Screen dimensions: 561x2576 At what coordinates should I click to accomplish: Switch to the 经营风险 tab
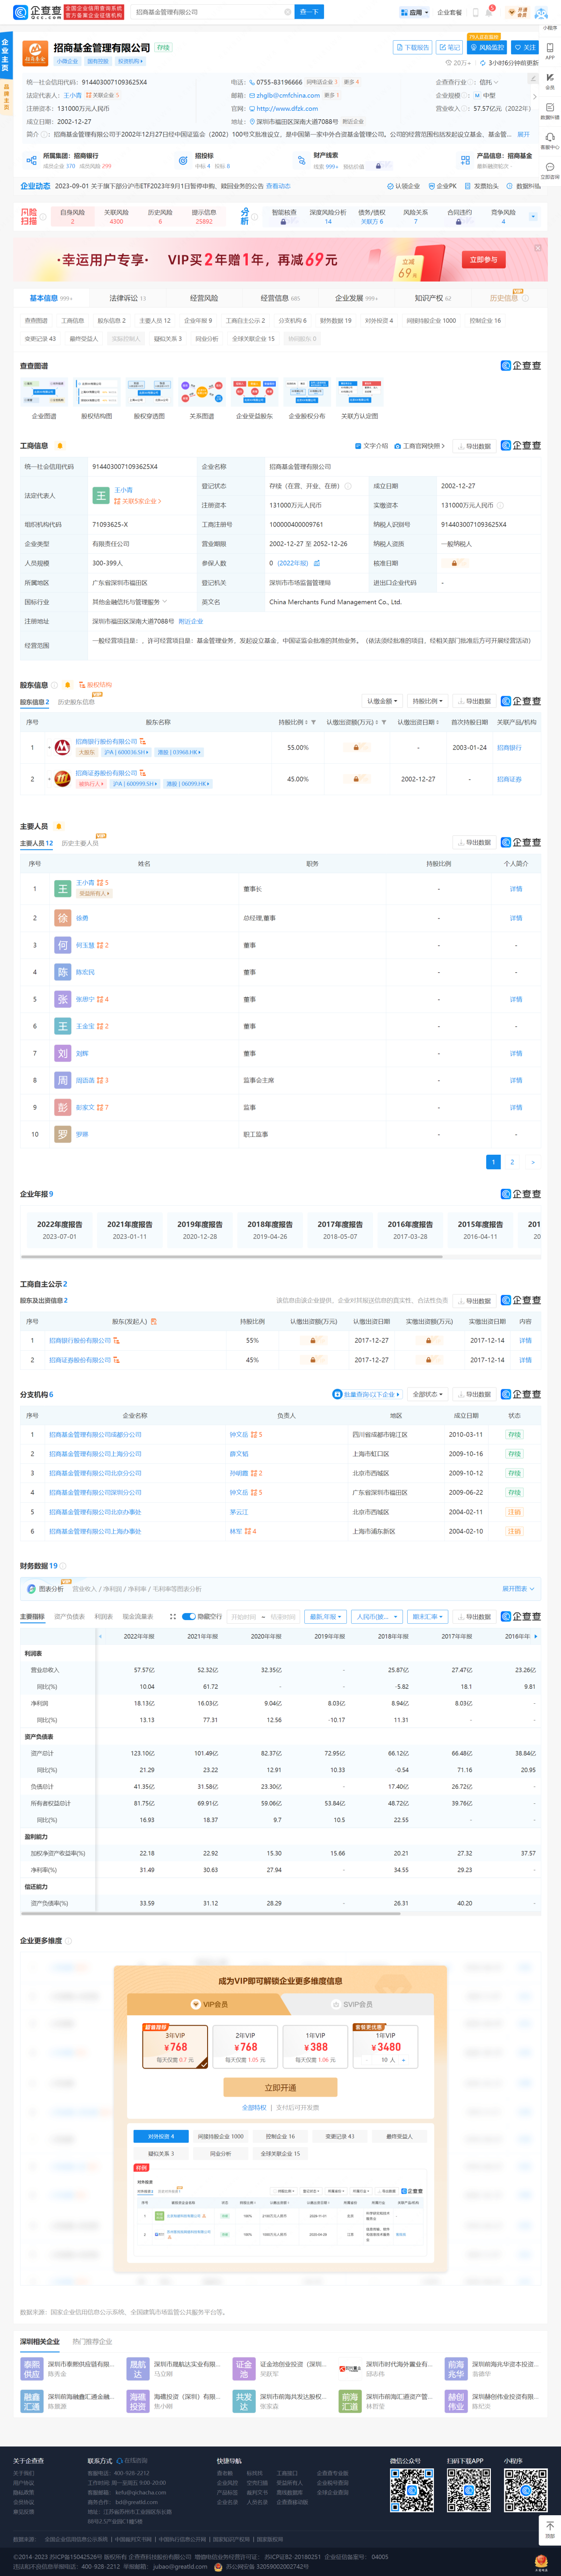tap(204, 298)
